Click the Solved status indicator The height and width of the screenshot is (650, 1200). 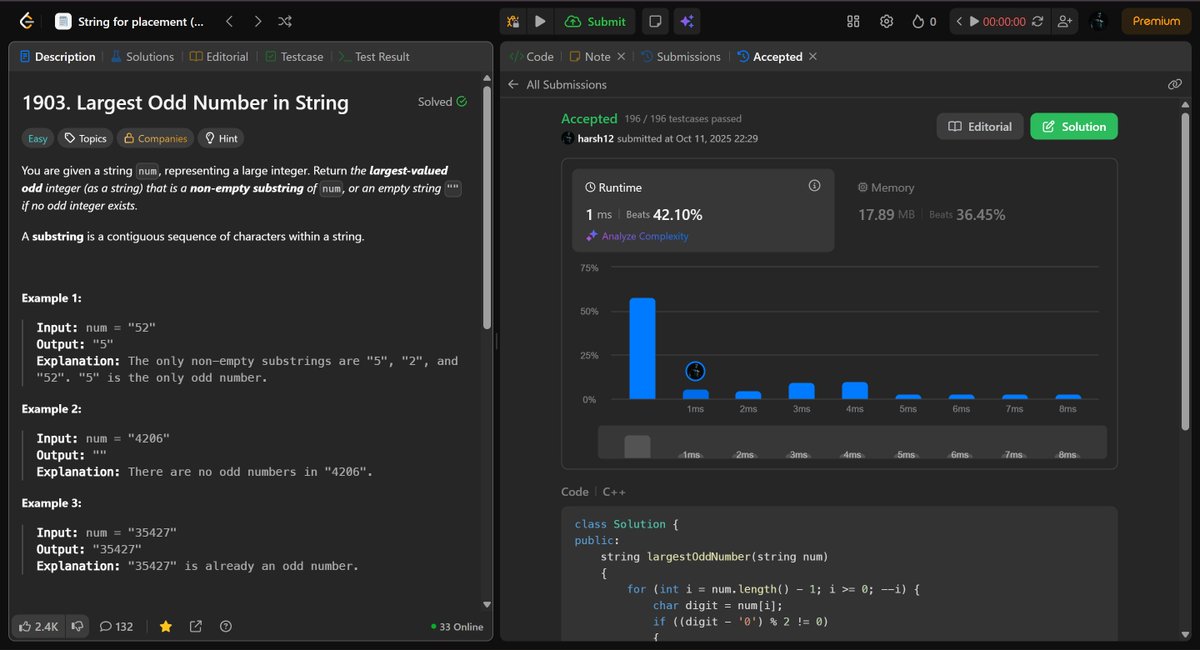(x=442, y=102)
